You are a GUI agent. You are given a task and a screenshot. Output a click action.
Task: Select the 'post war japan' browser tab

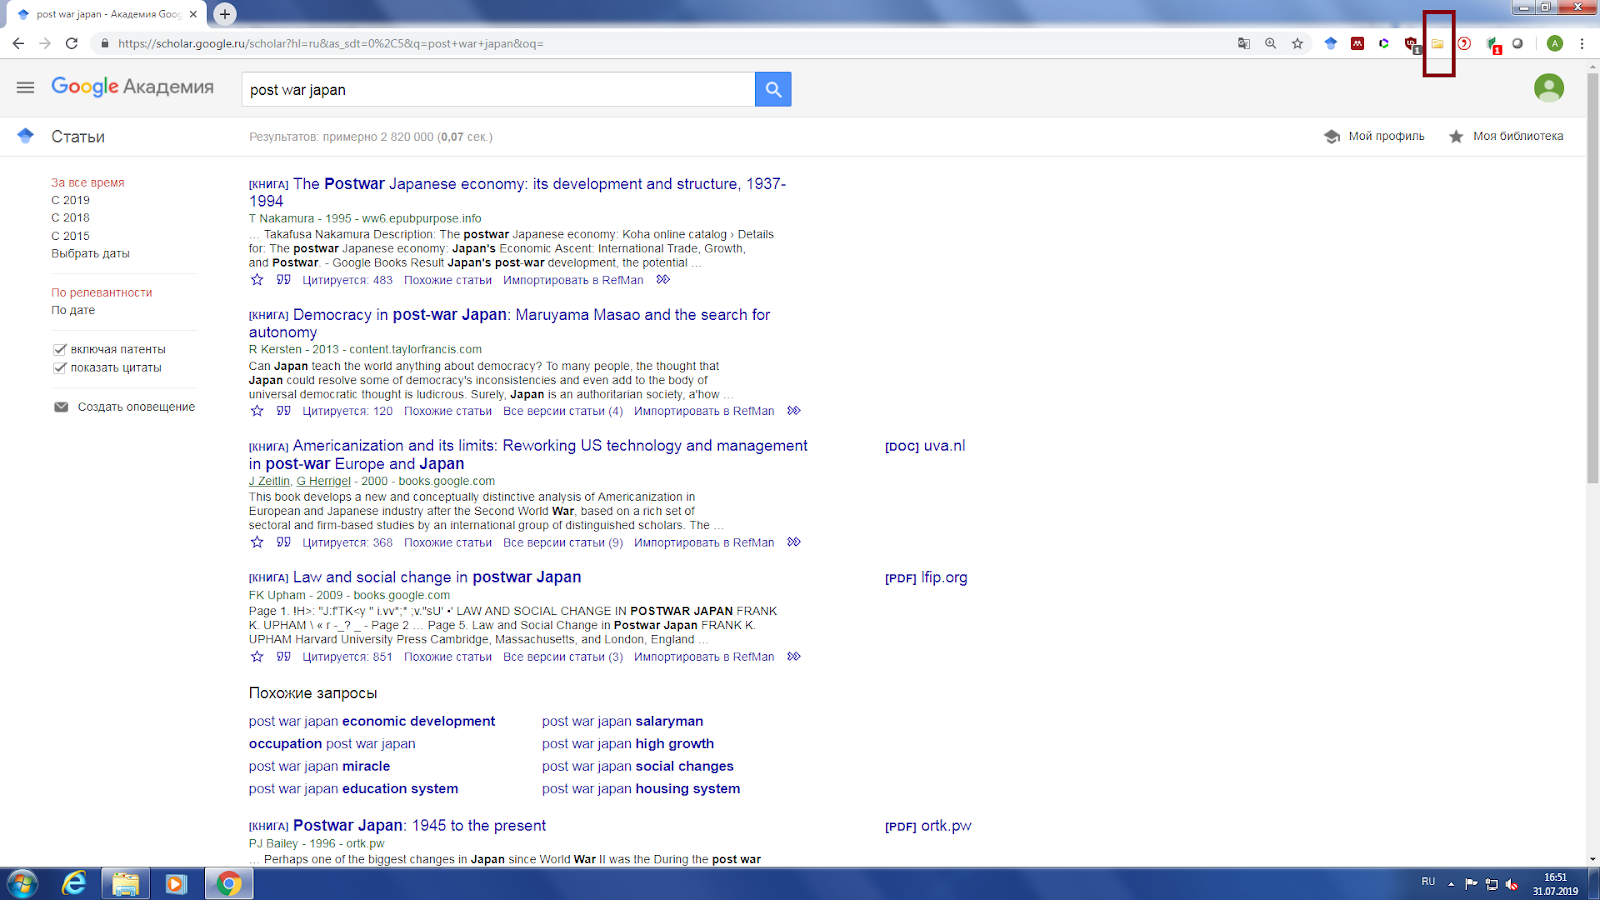click(x=107, y=14)
